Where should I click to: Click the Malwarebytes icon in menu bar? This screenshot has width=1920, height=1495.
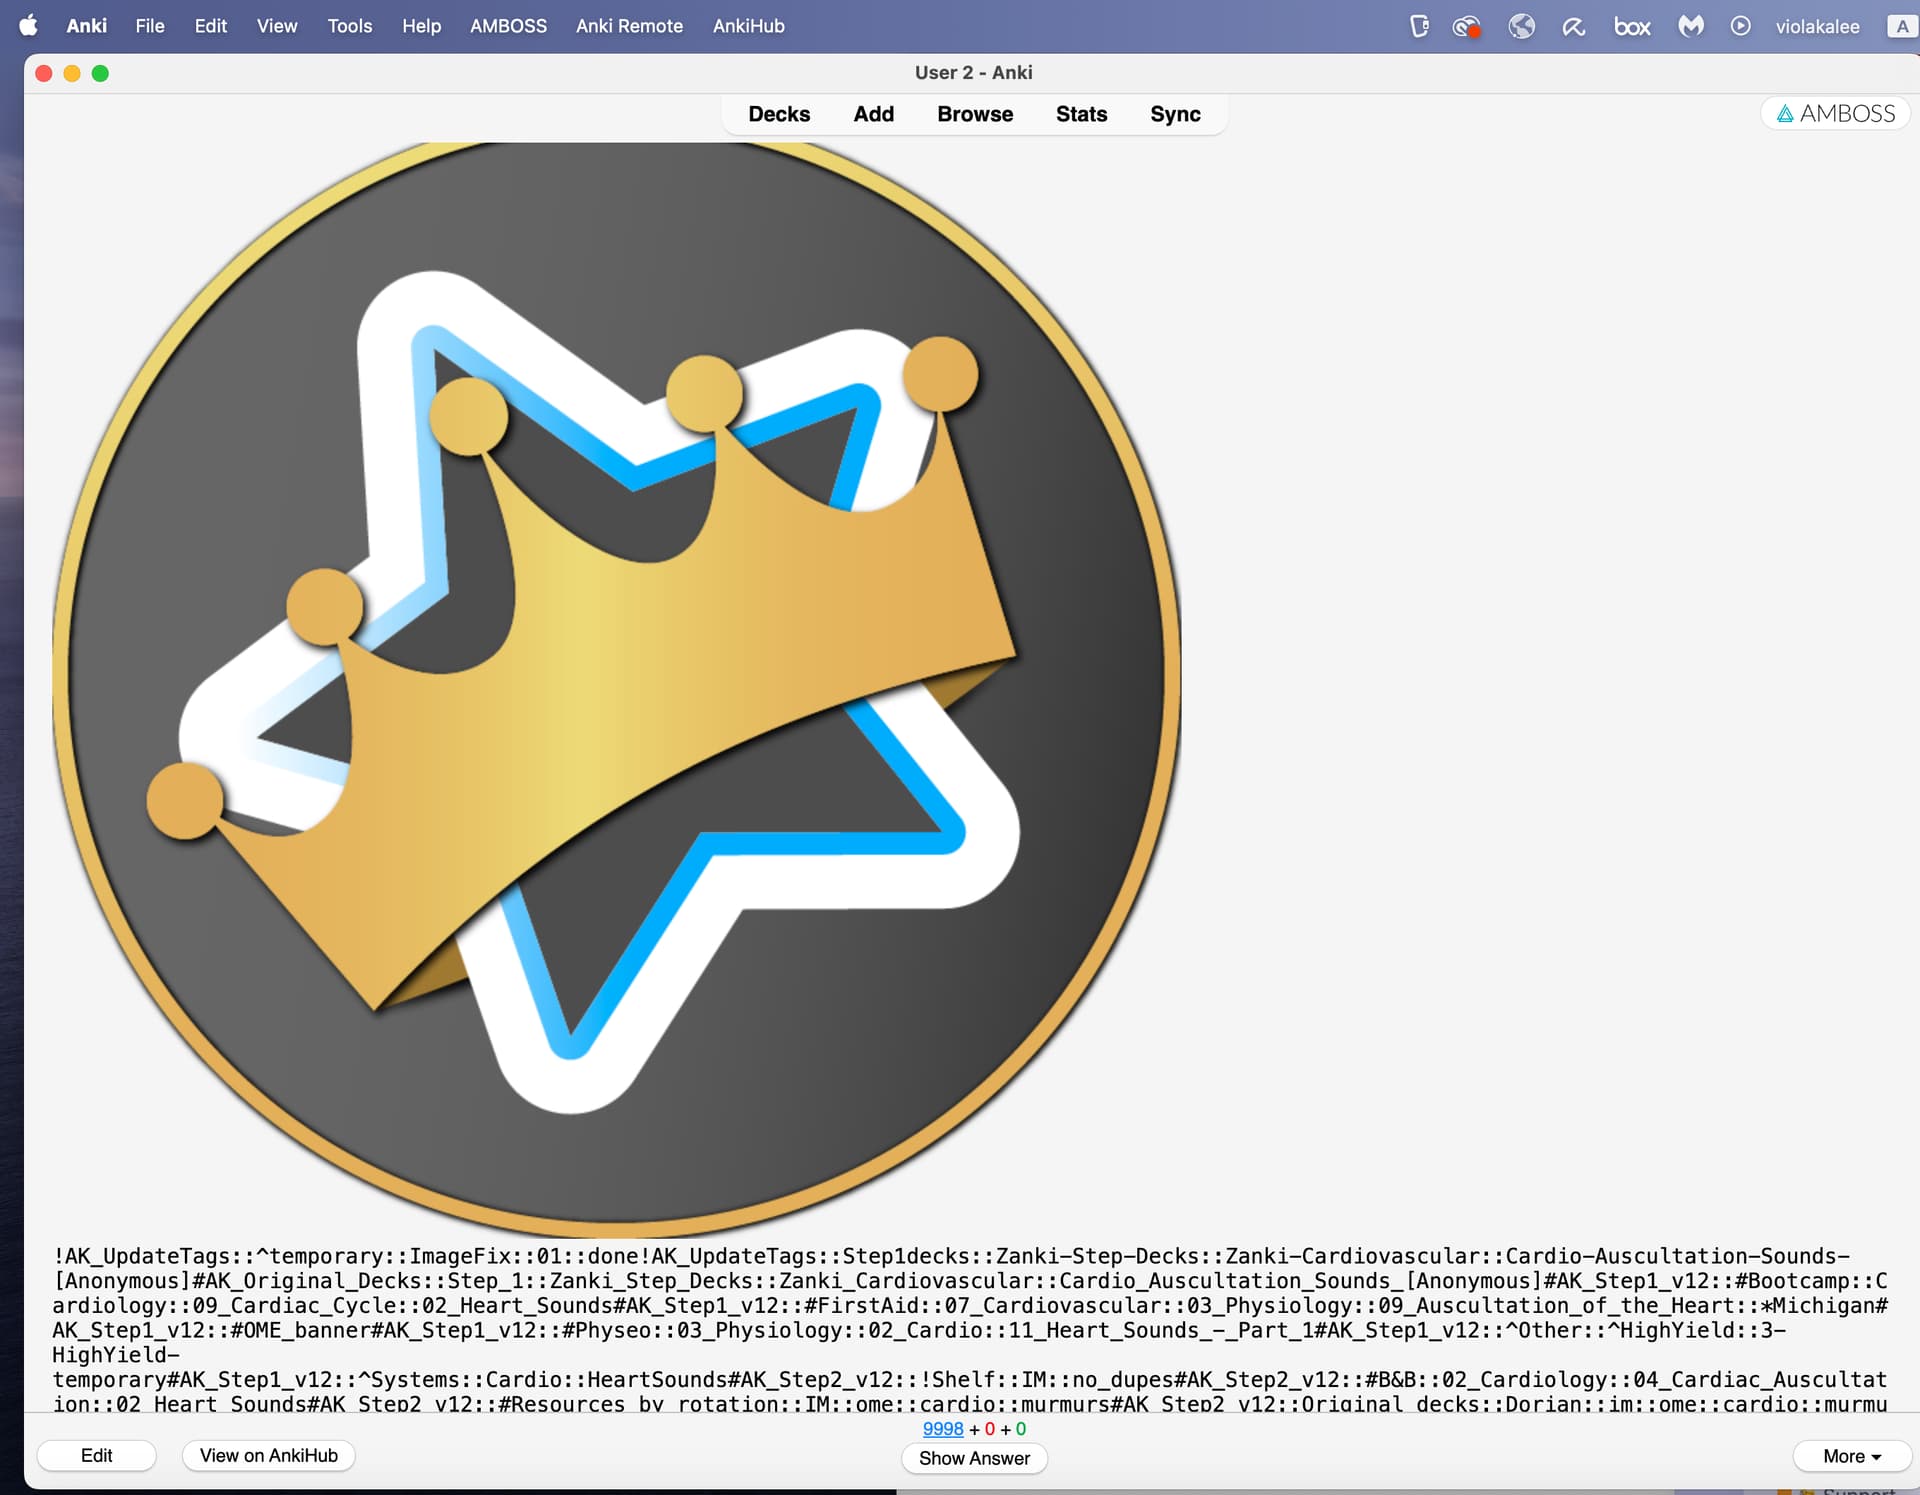point(1690,26)
